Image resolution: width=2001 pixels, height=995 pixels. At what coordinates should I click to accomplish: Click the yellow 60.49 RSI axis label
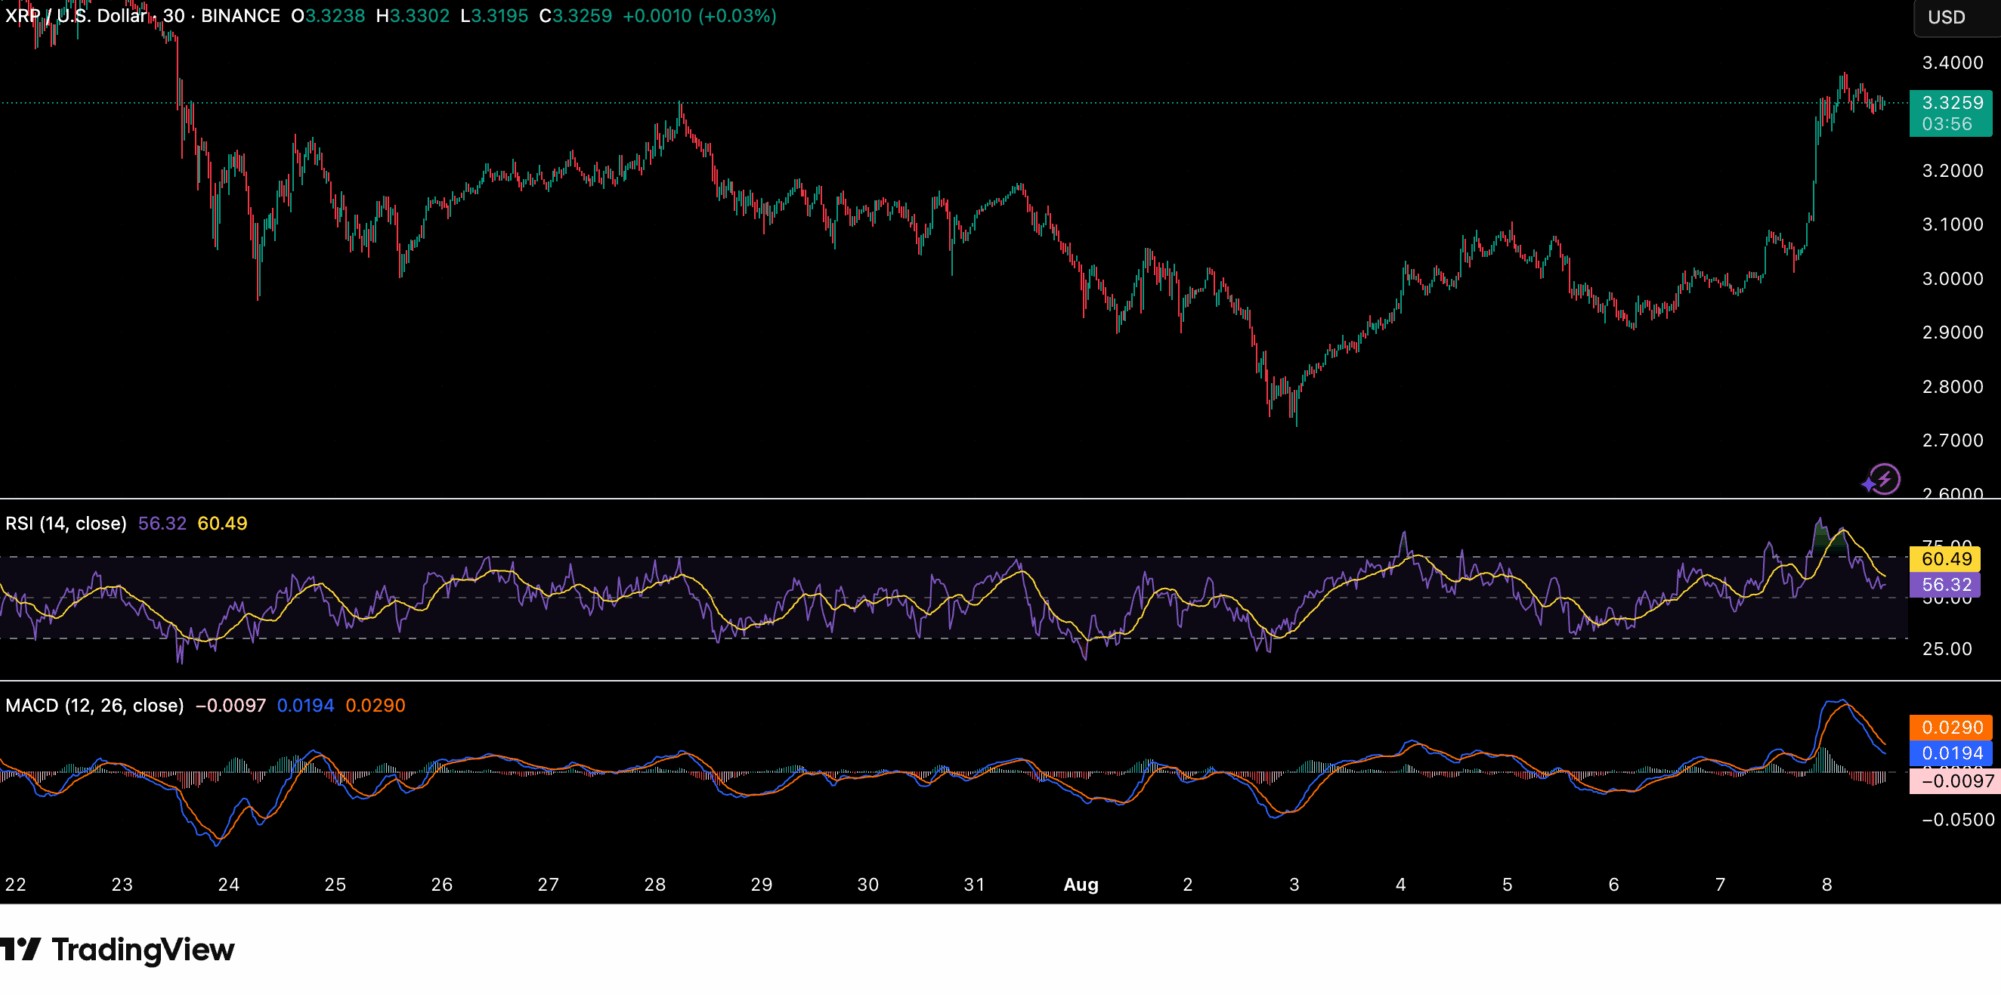tap(1945, 559)
